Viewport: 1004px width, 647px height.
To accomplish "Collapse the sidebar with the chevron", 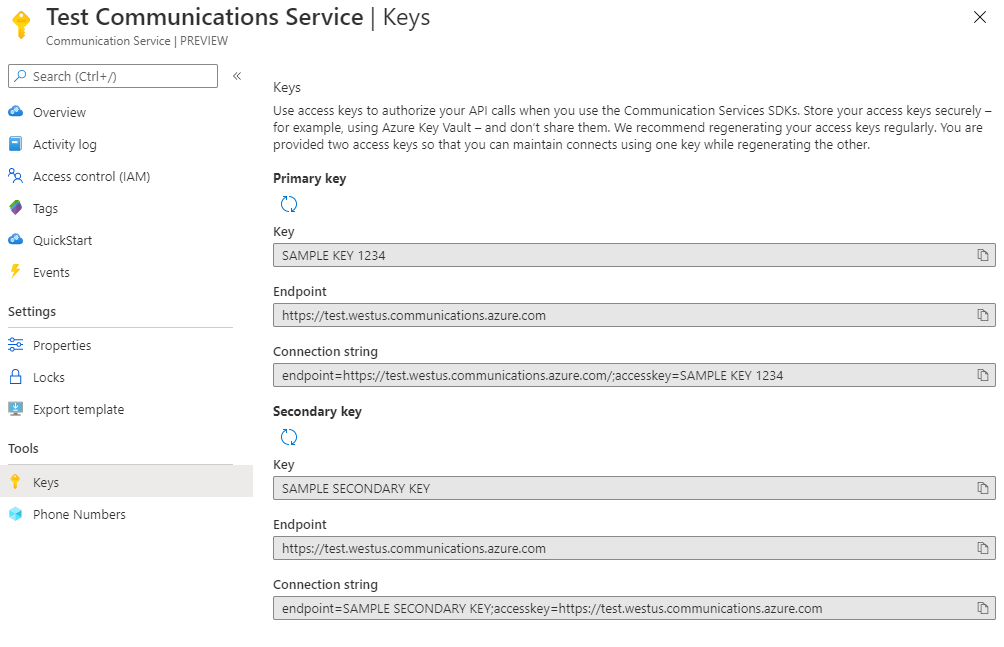I will coord(236,73).
